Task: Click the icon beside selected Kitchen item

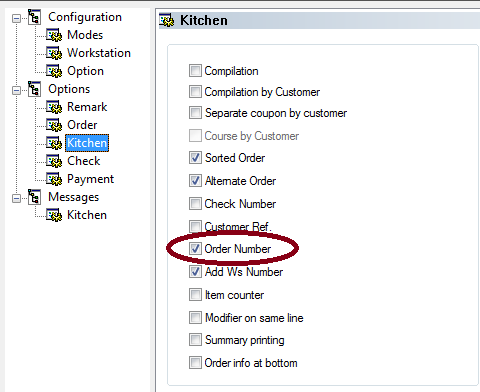Action: (x=54, y=143)
